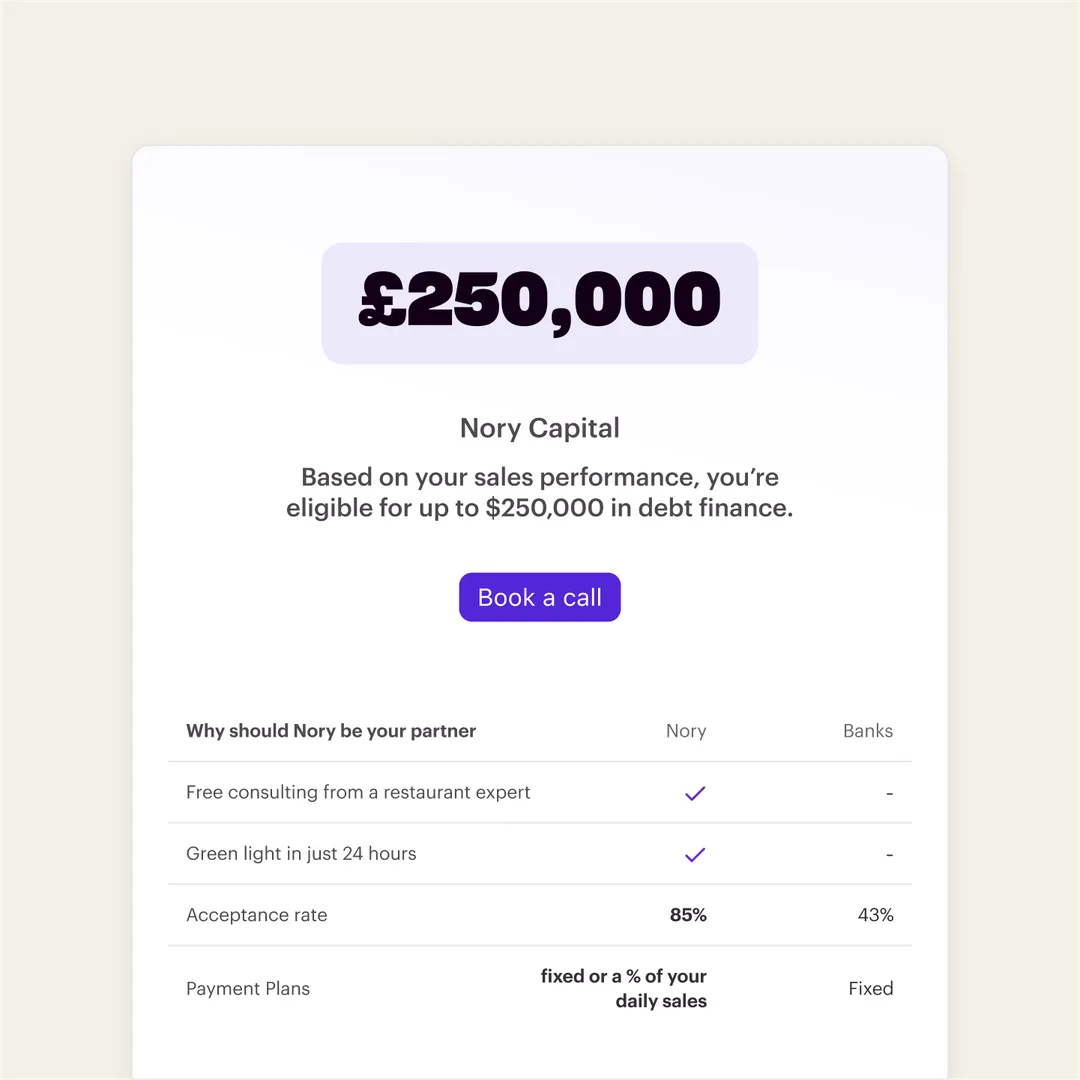Click the Banks dash in free consulting row
Screen dimensions: 1080x1080
point(889,794)
